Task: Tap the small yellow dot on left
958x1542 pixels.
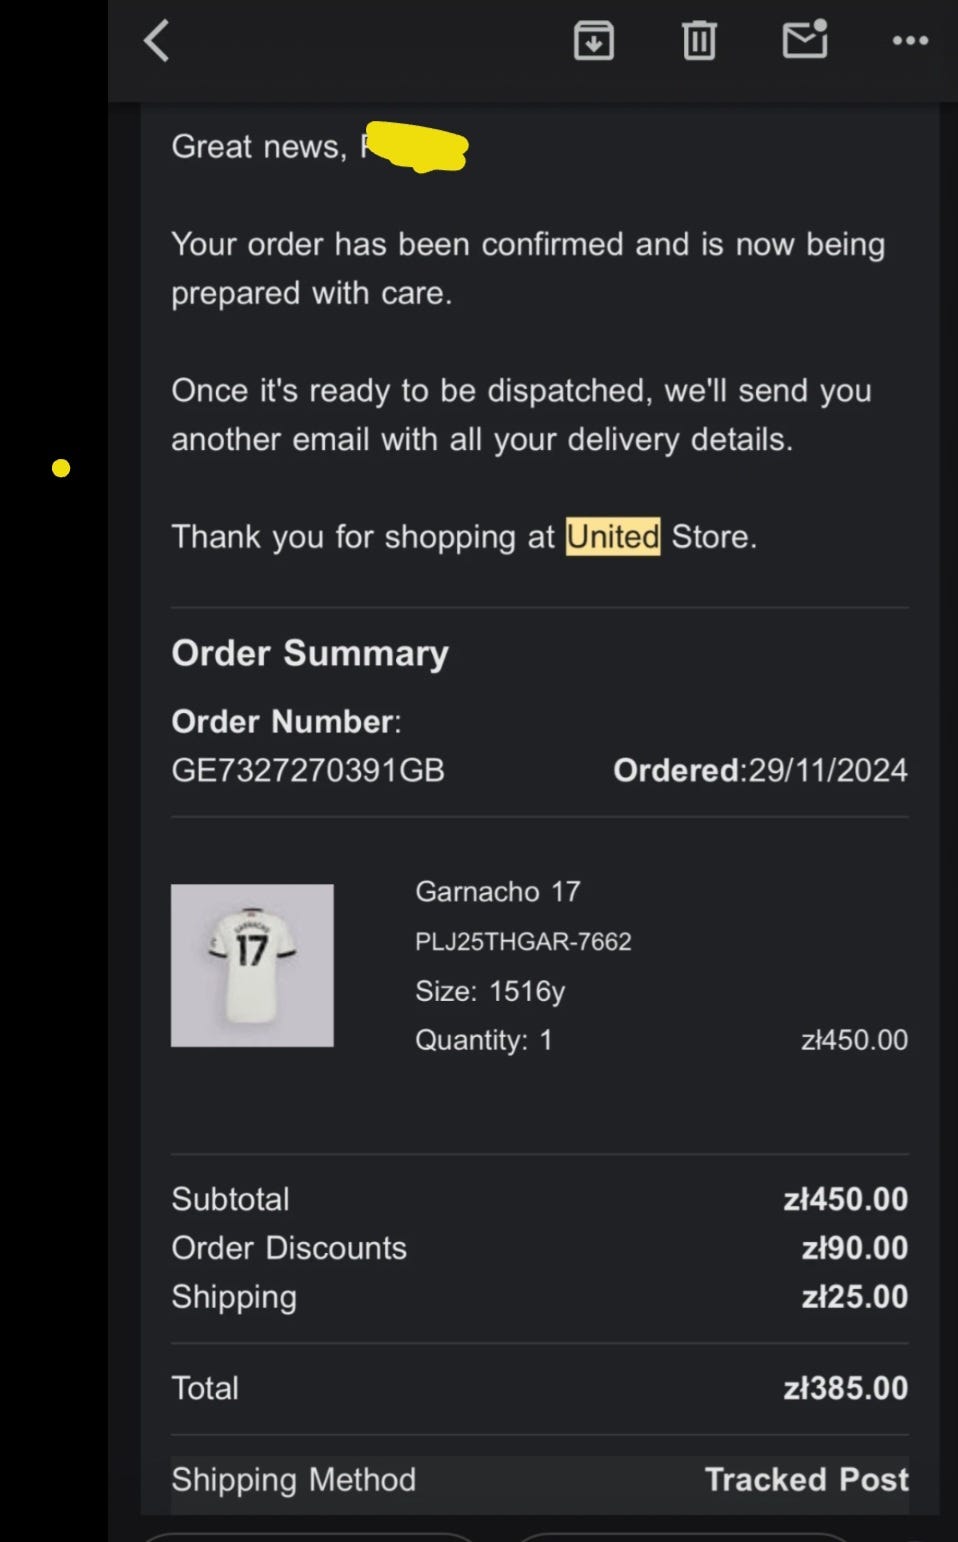Action: pyautogui.click(x=61, y=468)
